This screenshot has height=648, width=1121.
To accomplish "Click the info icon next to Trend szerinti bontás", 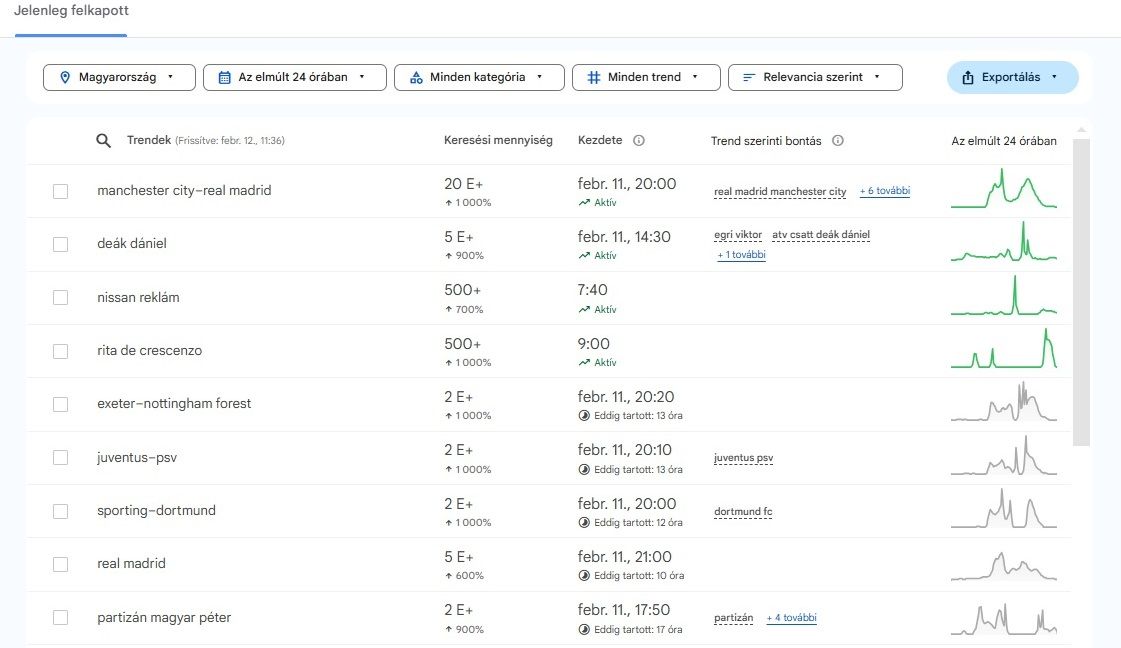I will (x=838, y=141).
